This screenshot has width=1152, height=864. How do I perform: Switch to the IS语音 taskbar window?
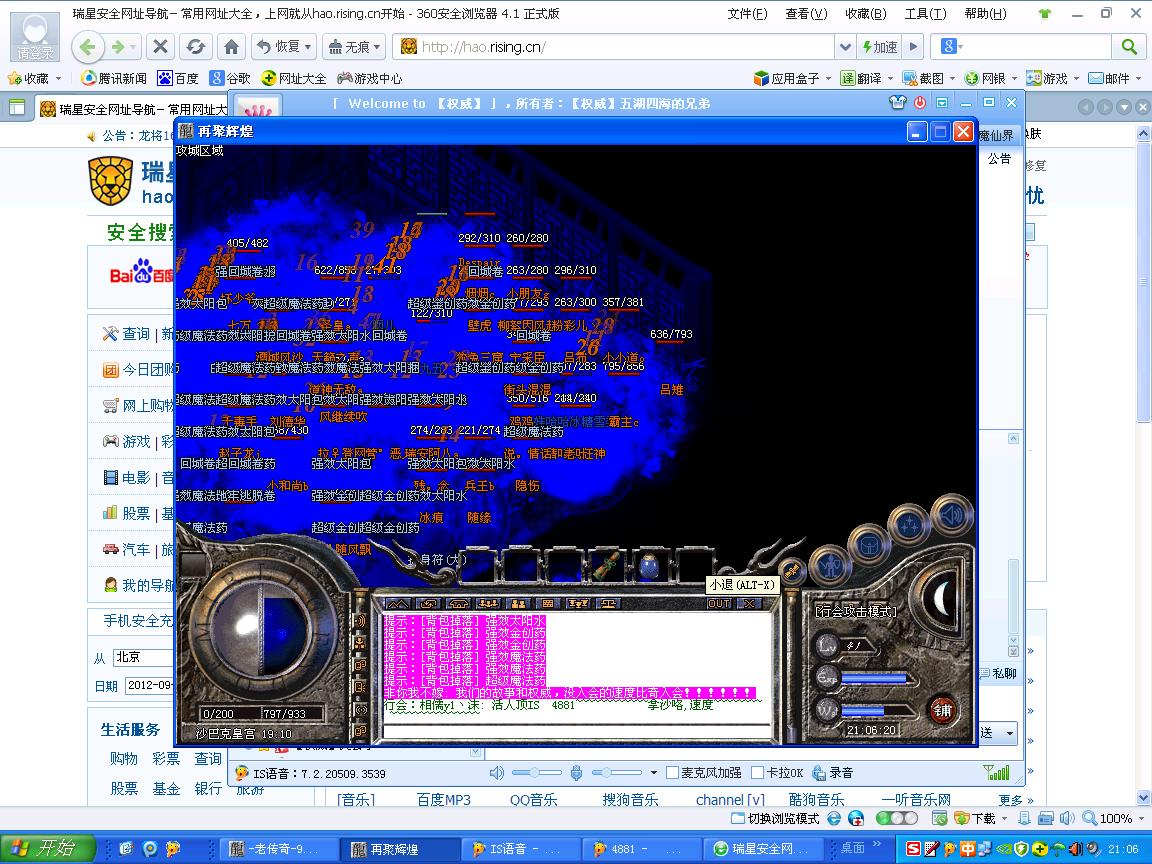(521, 849)
